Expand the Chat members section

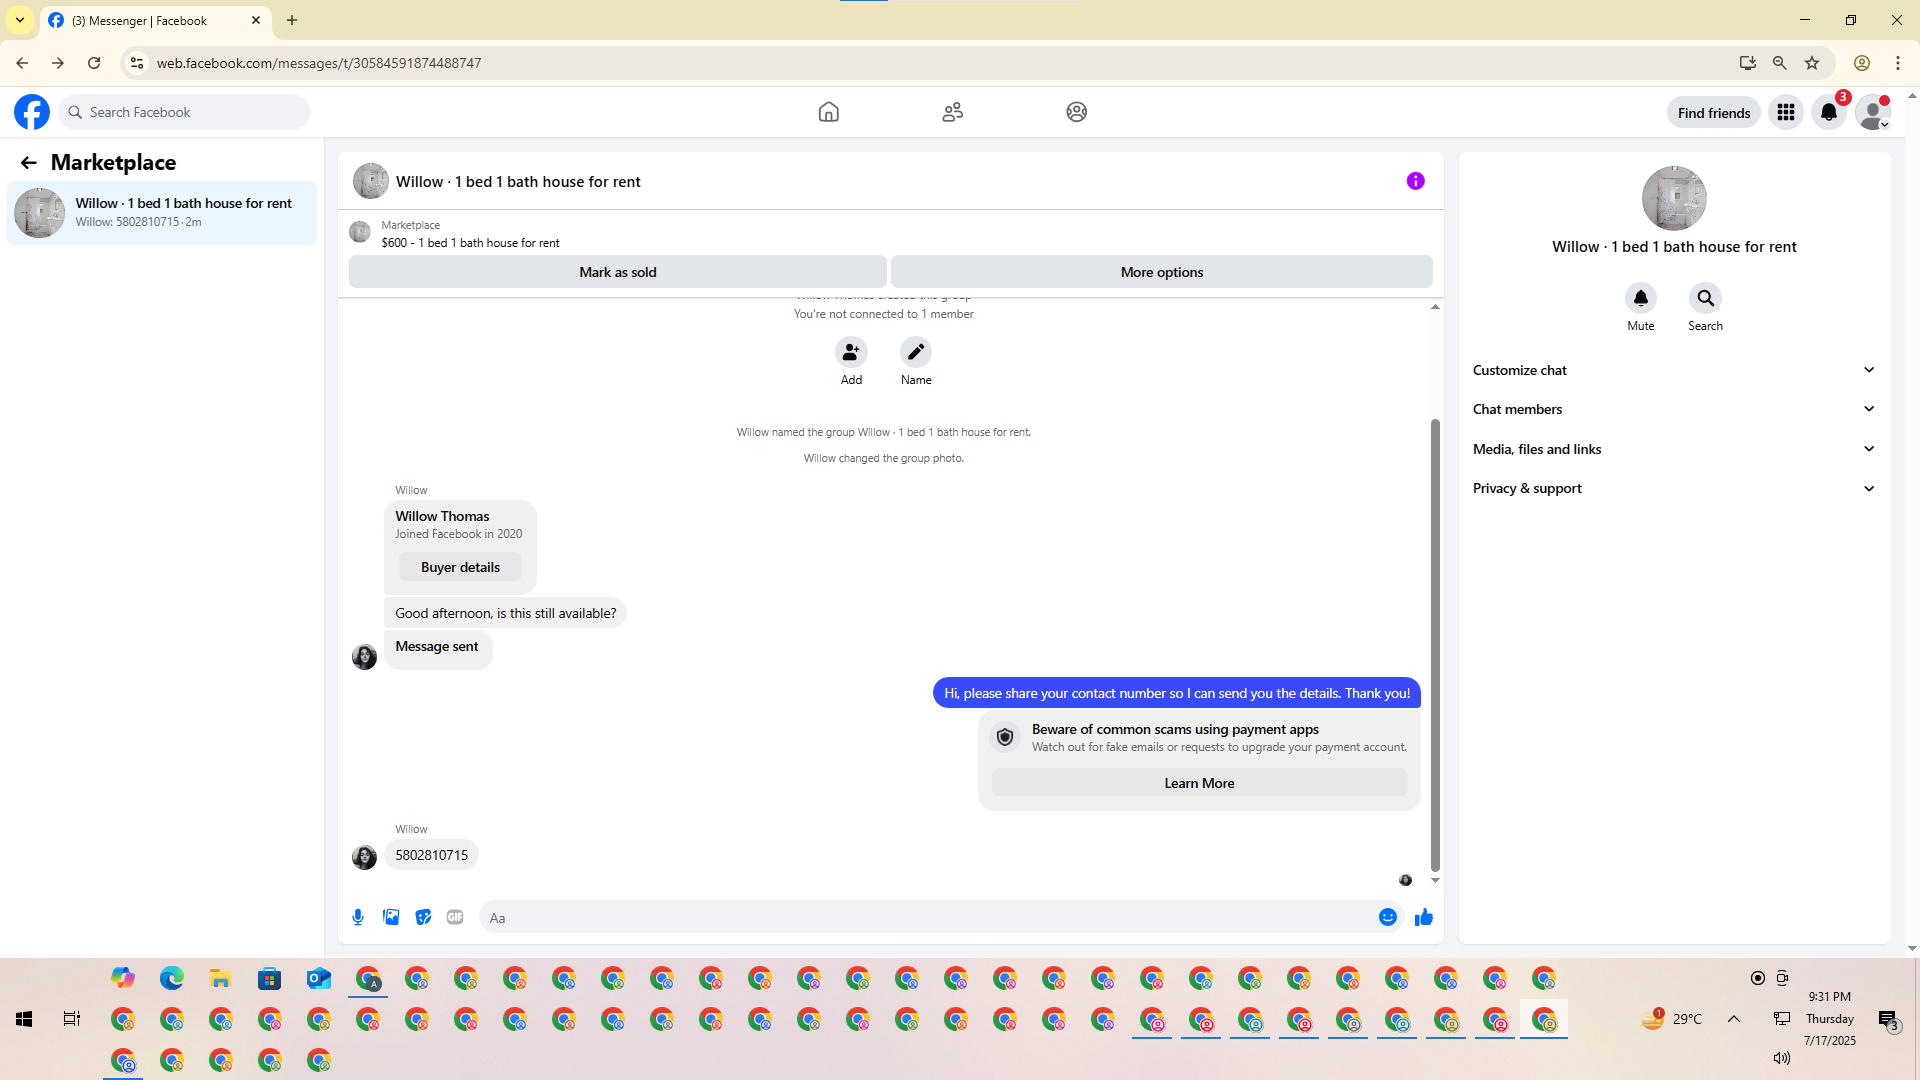pyautogui.click(x=1674, y=409)
